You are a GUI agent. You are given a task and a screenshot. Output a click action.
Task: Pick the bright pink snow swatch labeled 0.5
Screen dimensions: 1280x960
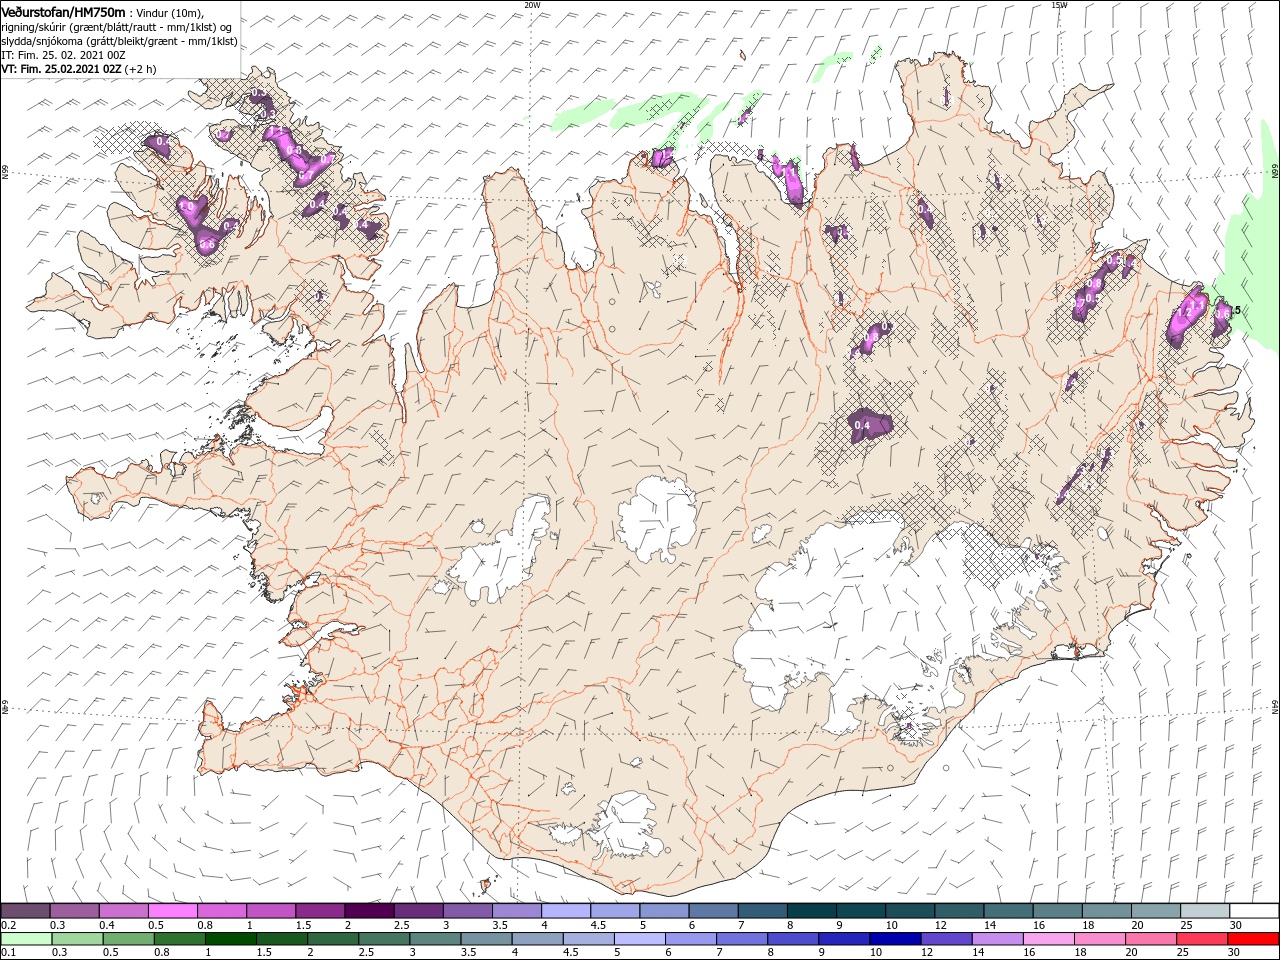tap(172, 911)
